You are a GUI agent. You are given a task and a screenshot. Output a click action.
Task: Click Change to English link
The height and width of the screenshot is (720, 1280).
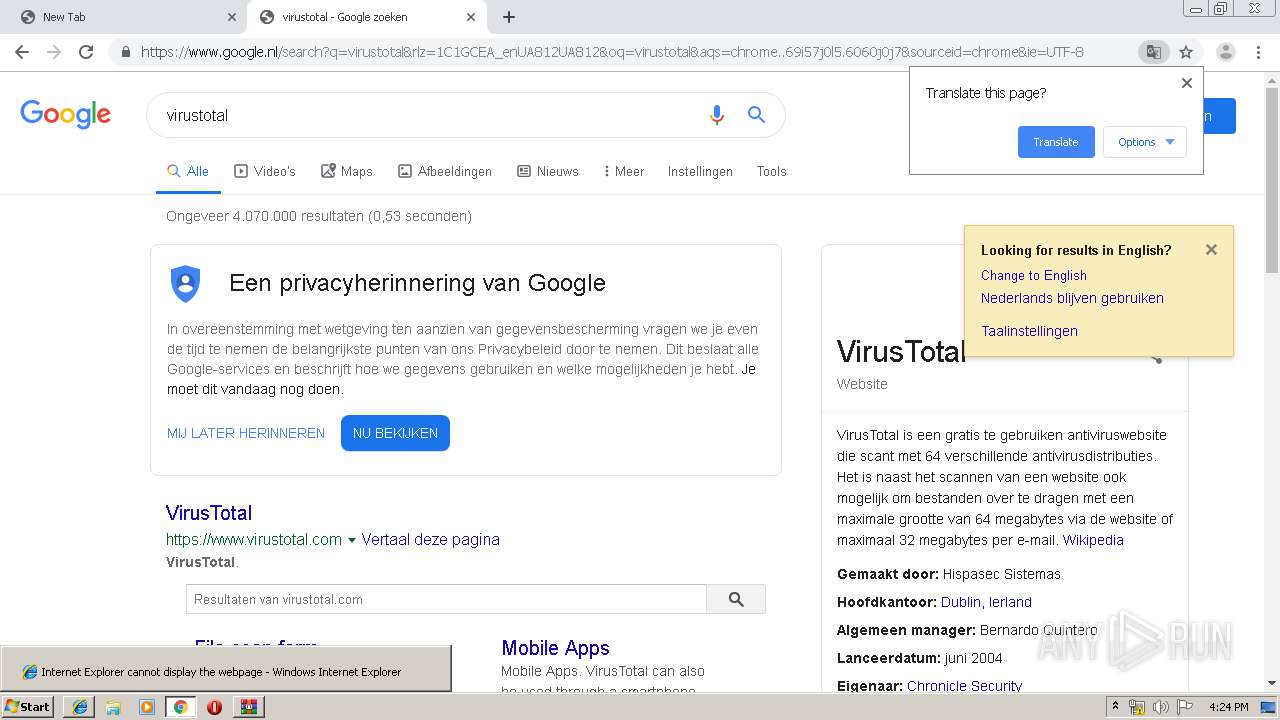point(1033,275)
